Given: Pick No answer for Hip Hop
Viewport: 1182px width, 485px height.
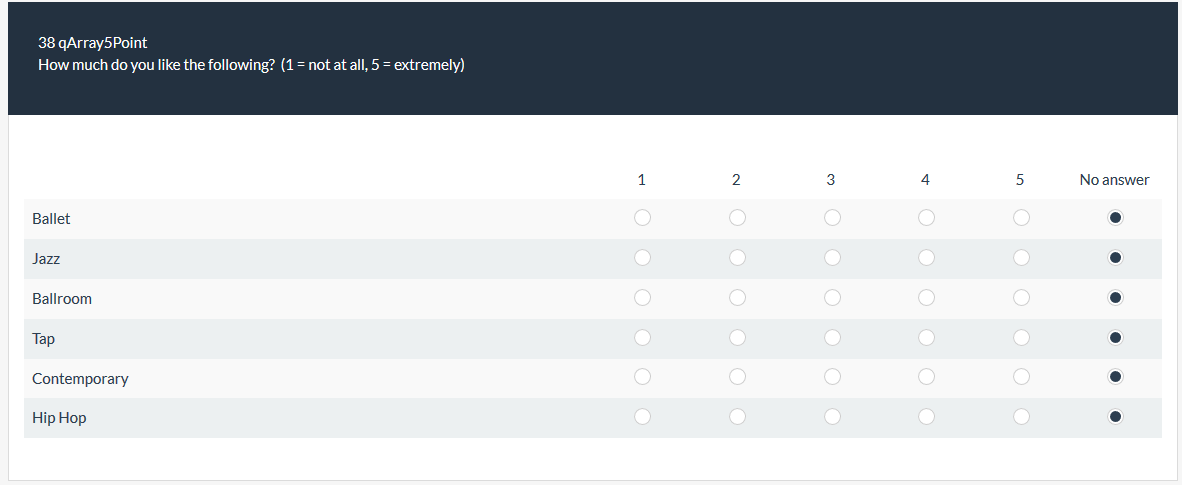Looking at the screenshot, I should 1116,417.
